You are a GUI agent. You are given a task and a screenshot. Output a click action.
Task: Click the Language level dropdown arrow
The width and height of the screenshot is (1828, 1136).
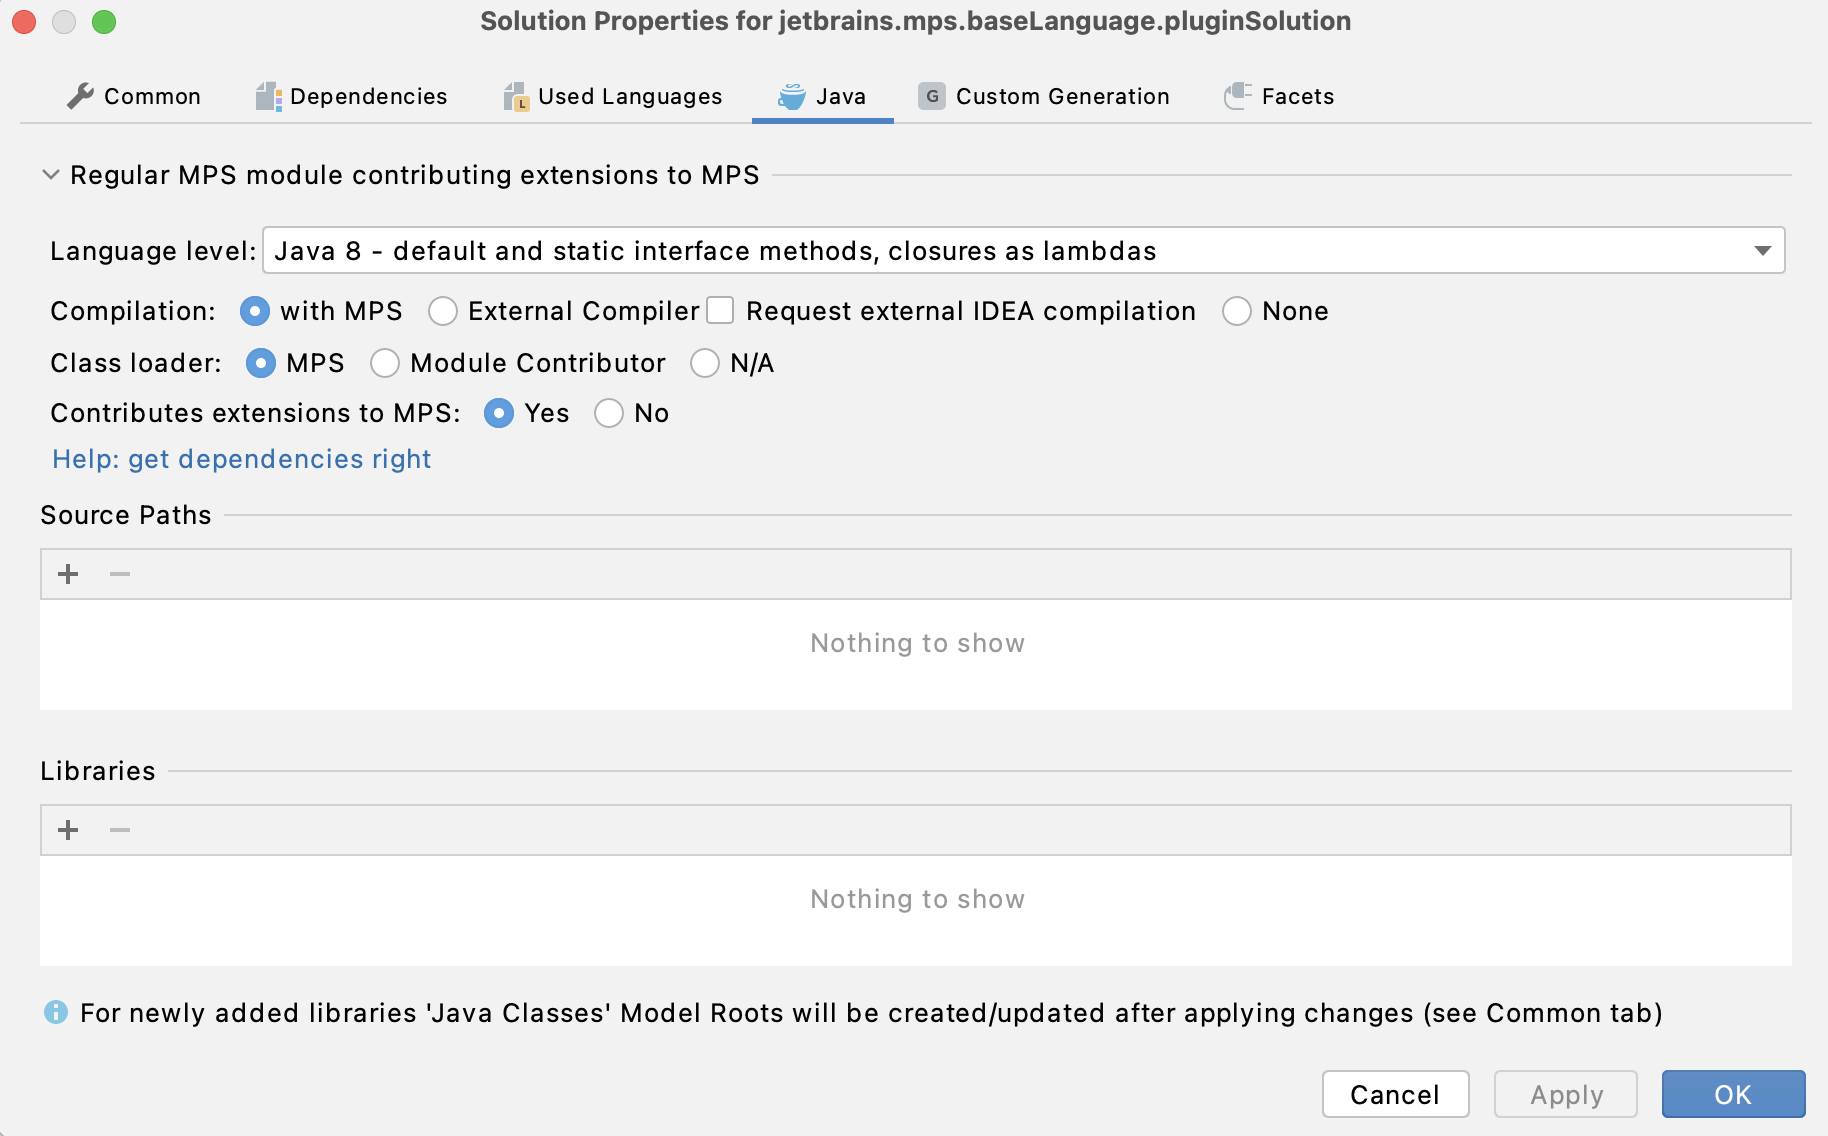(x=1762, y=251)
